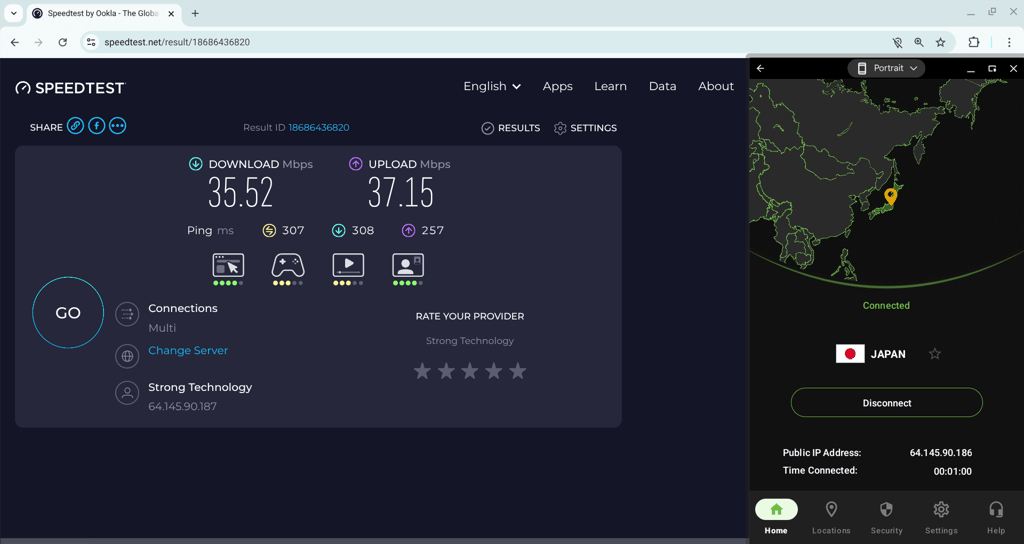Click the Strong Technology IP 64.145.90.187
Viewport: 1024px width, 544px height.
point(182,406)
